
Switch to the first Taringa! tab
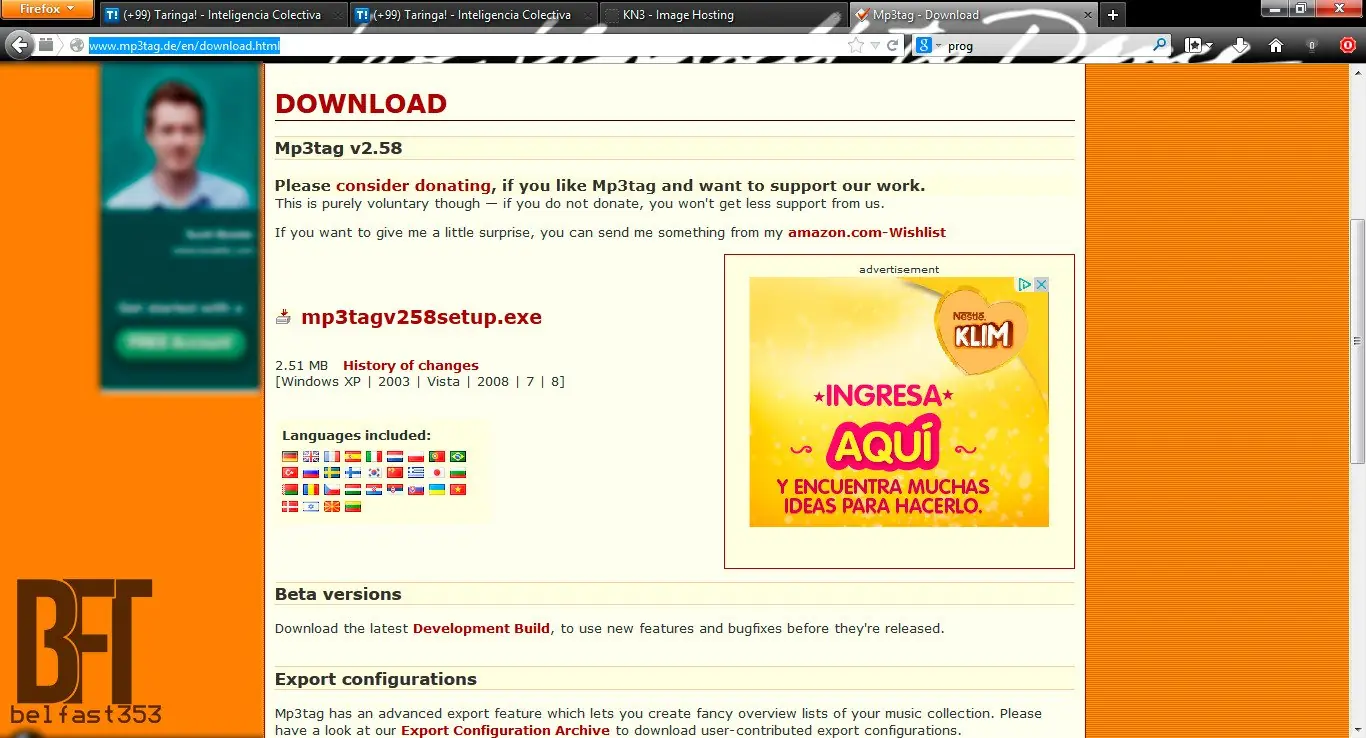[222, 15]
